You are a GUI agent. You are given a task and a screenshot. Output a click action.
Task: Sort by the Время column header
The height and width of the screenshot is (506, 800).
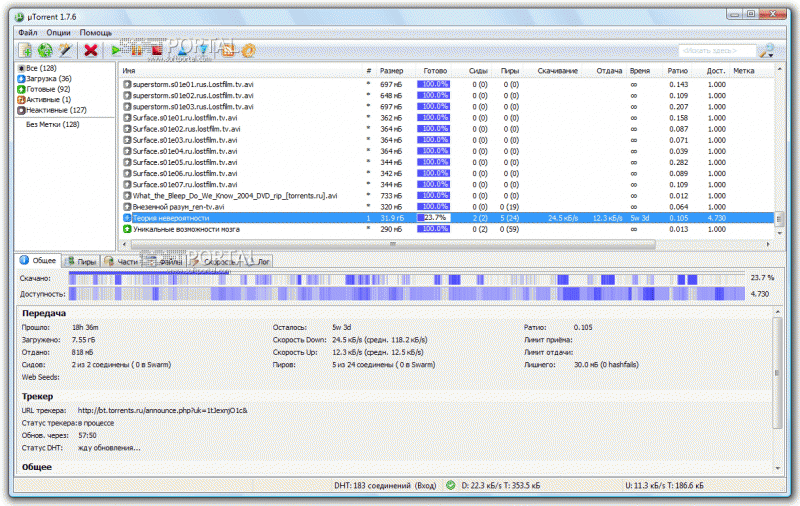(640, 70)
